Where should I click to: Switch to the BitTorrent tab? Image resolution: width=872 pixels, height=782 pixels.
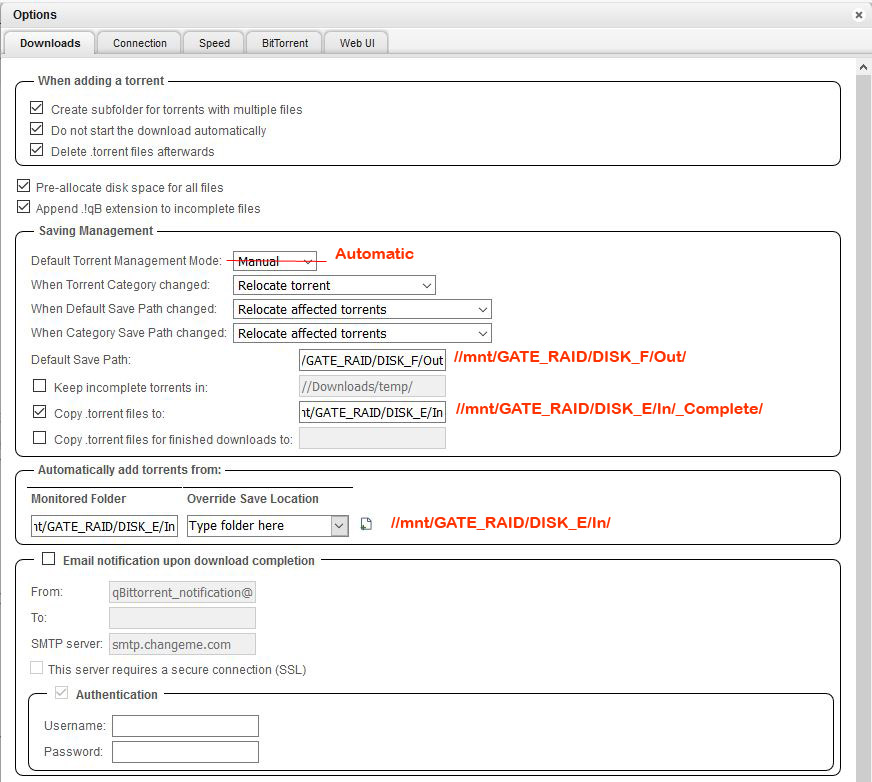click(285, 43)
